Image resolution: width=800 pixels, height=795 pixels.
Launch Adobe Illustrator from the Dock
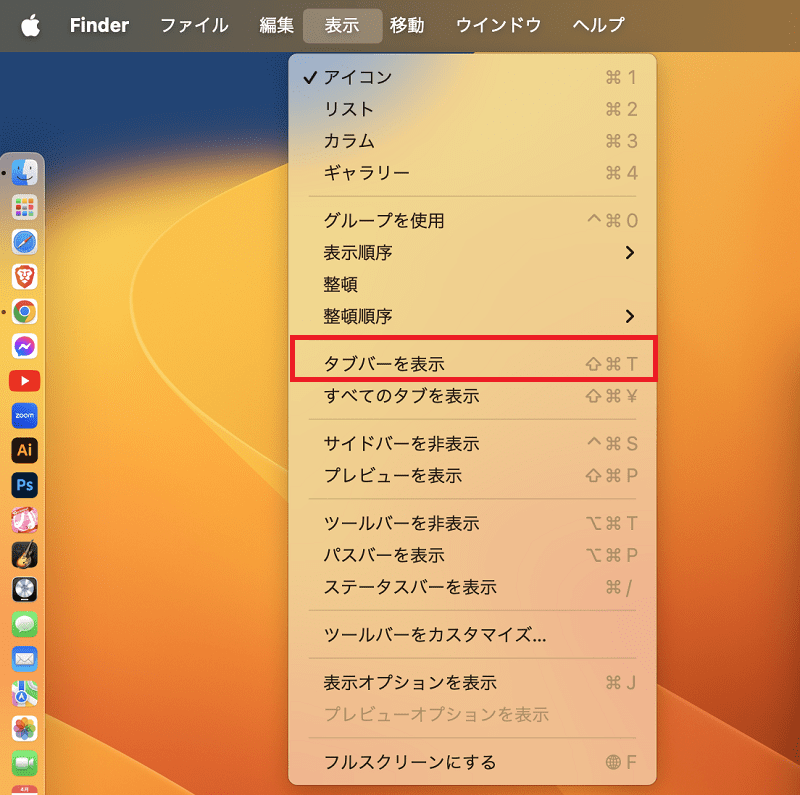pyautogui.click(x=24, y=450)
